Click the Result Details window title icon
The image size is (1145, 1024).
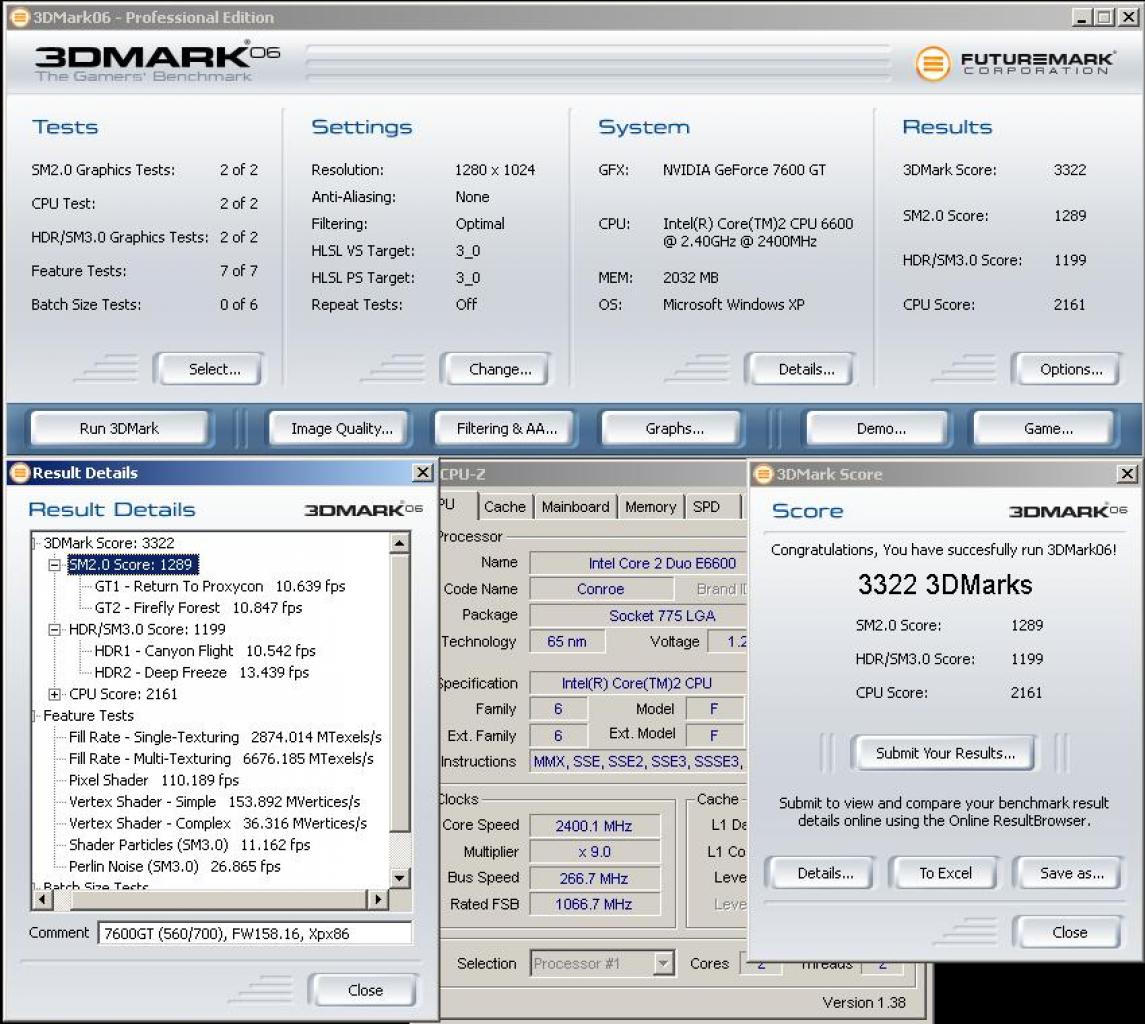pyautogui.click(x=20, y=473)
